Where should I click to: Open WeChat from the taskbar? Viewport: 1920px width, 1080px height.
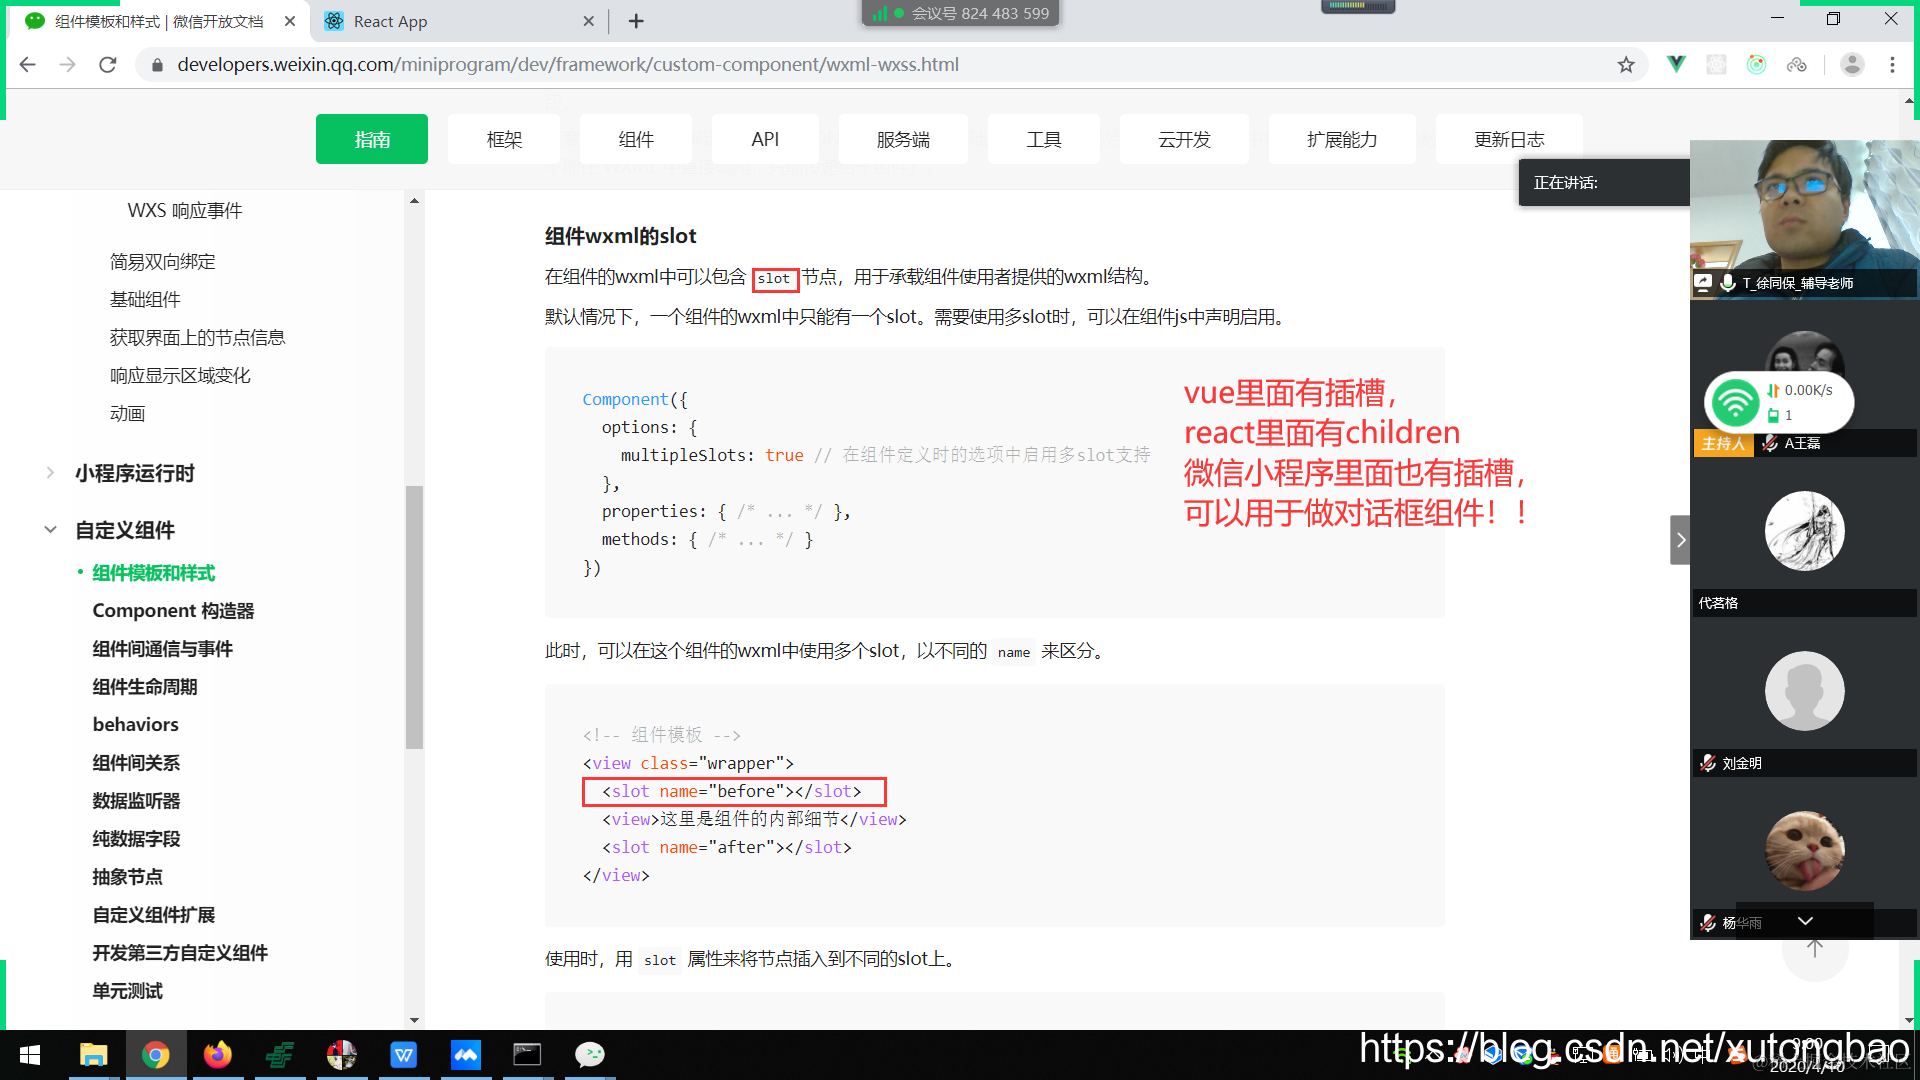pyautogui.click(x=589, y=1055)
